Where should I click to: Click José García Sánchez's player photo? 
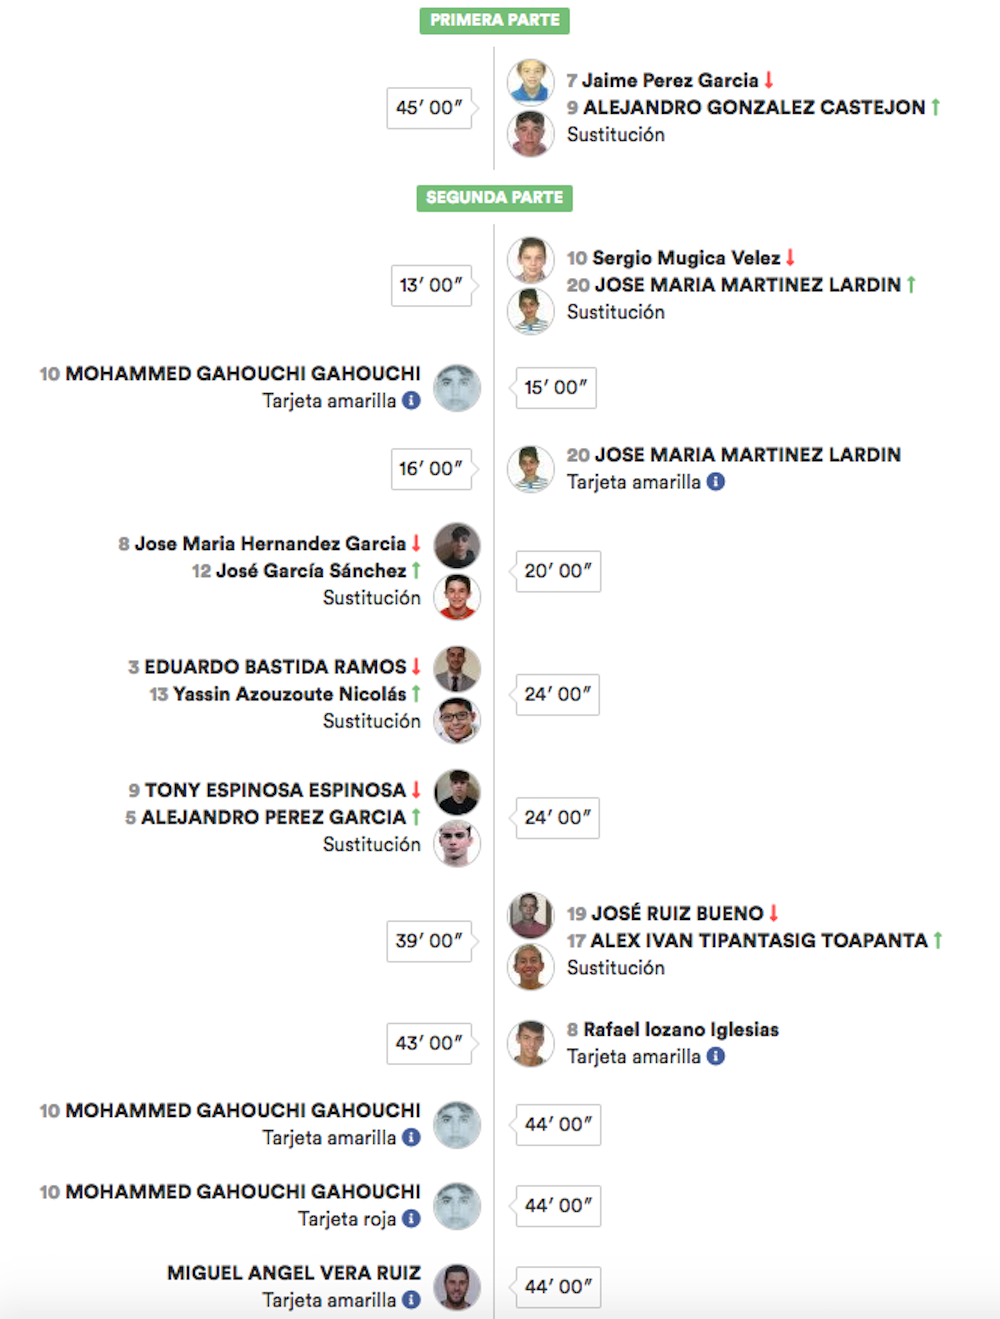457,597
